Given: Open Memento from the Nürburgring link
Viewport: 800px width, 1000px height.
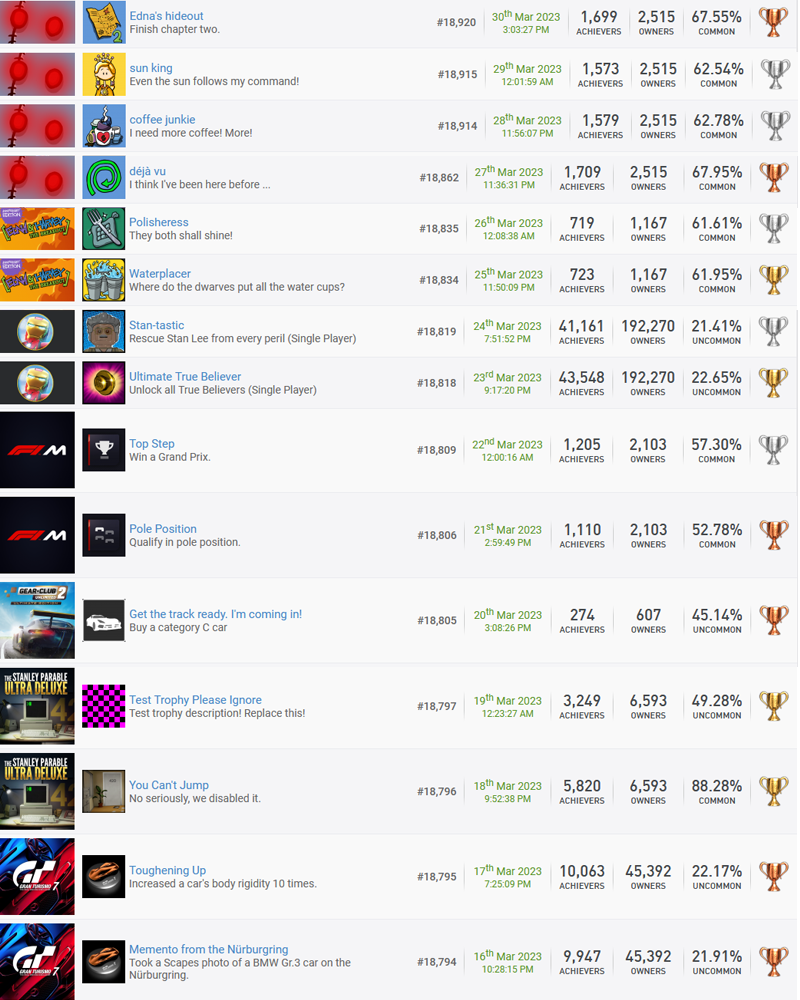Looking at the screenshot, I should [x=209, y=950].
